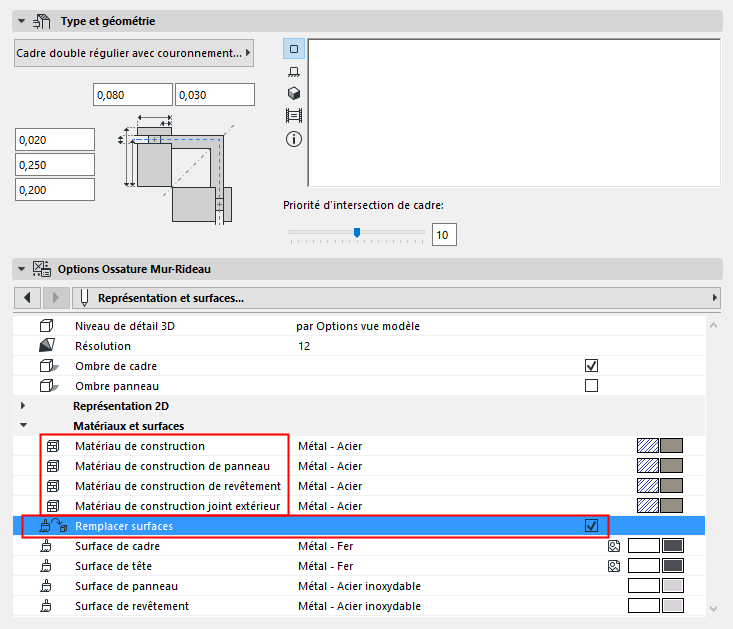733x629 pixels.
Task: Click the Options Ossature Mur-Rideau panel icon
Action: [42, 269]
